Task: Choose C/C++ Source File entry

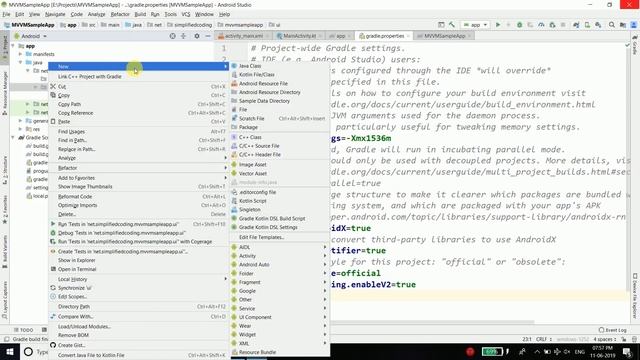Action: pyautogui.click(x=280, y=146)
